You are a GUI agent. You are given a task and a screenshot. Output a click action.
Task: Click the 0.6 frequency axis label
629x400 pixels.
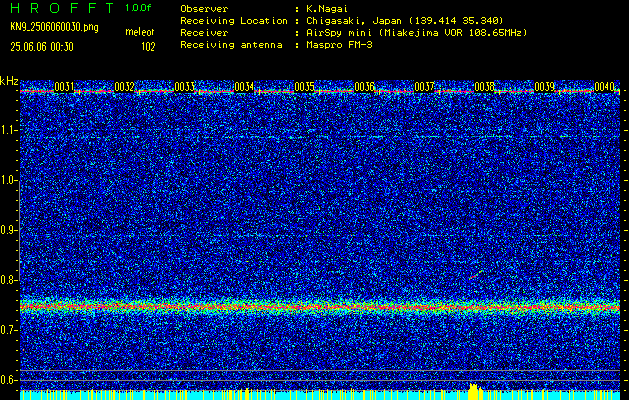[x=8, y=380]
